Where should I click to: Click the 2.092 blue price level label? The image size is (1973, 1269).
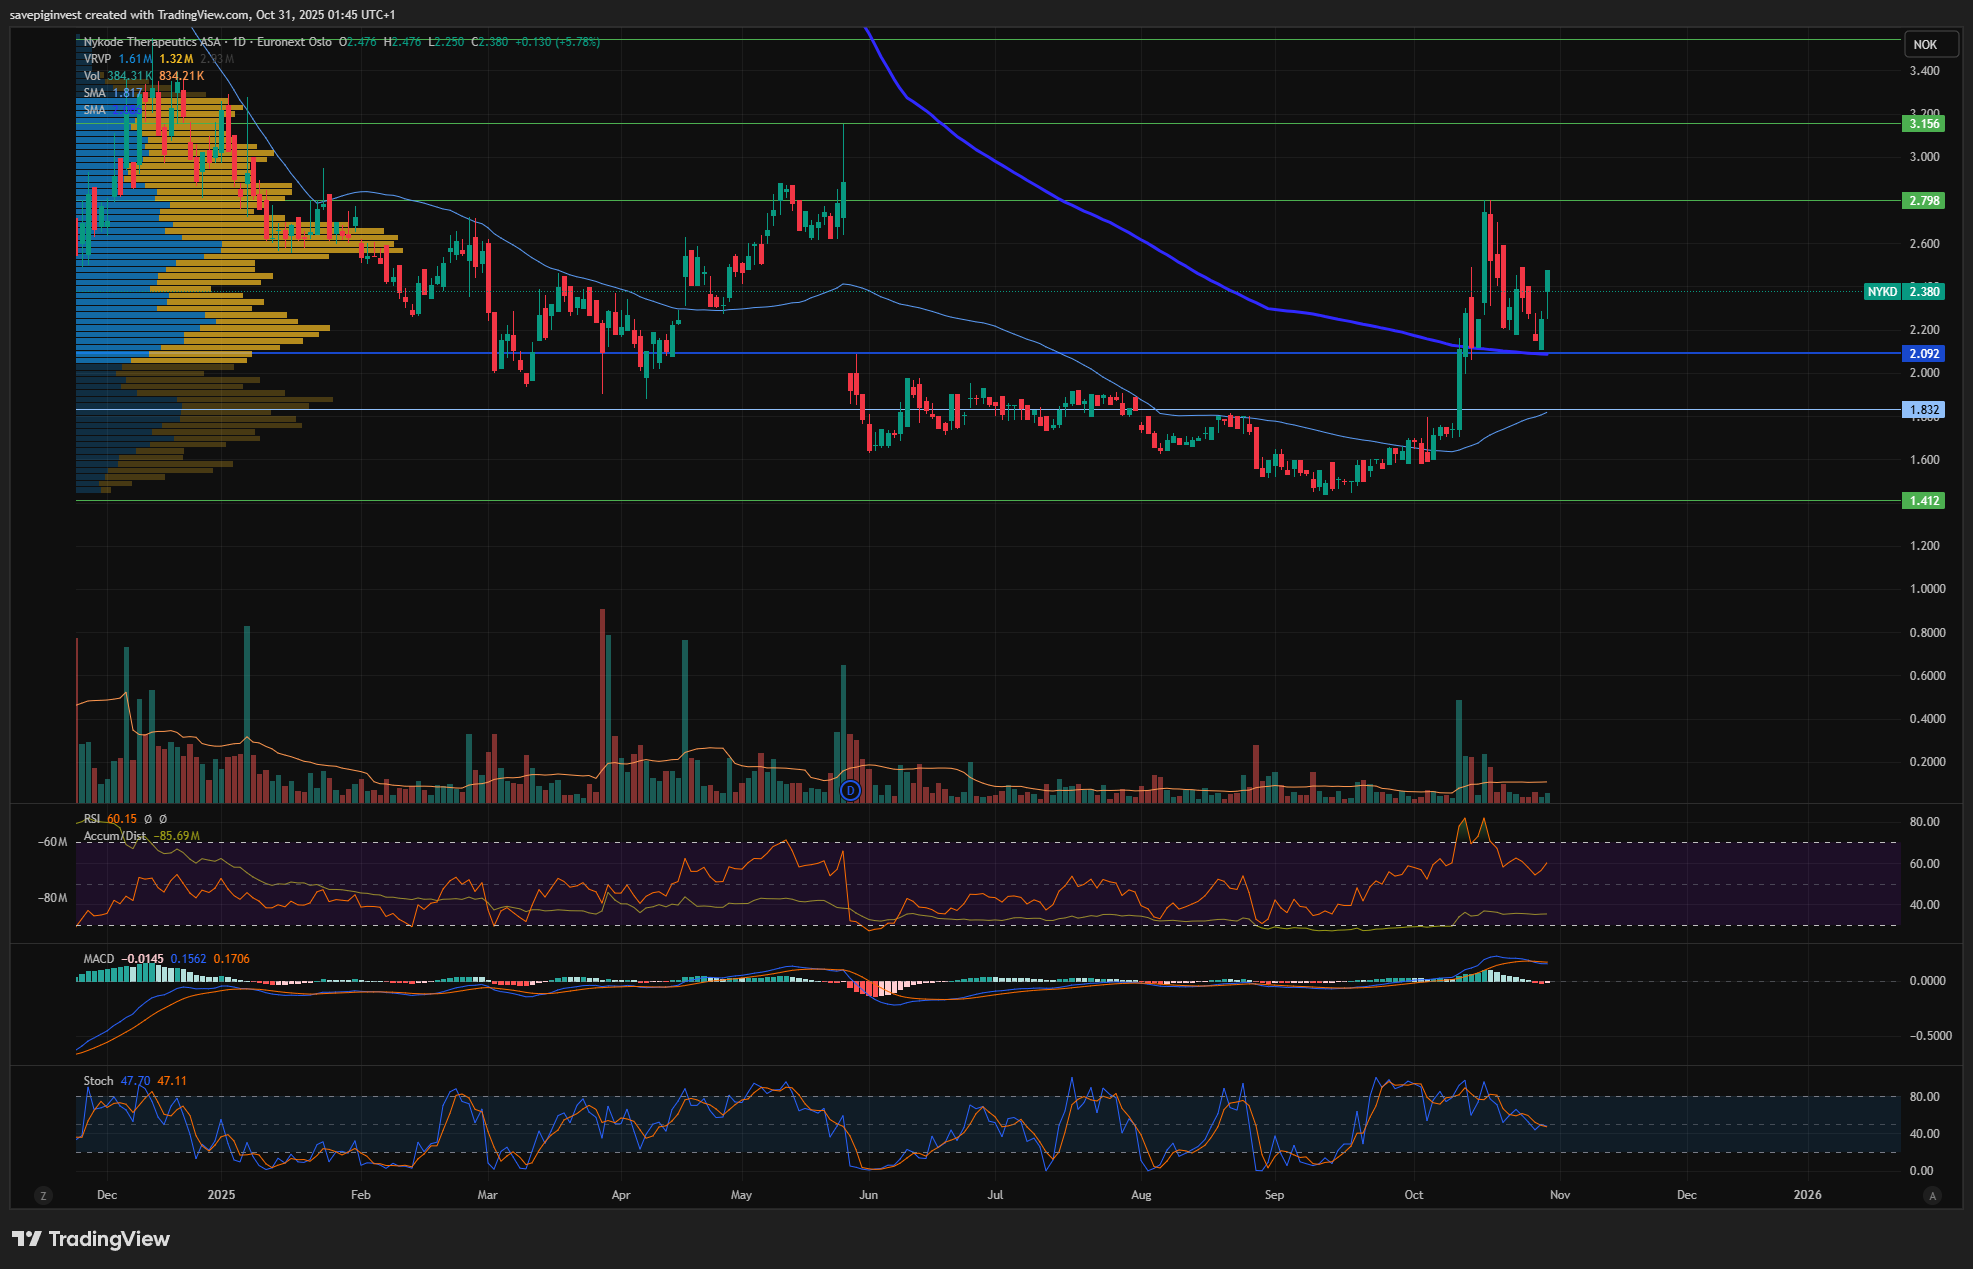[x=1923, y=354]
